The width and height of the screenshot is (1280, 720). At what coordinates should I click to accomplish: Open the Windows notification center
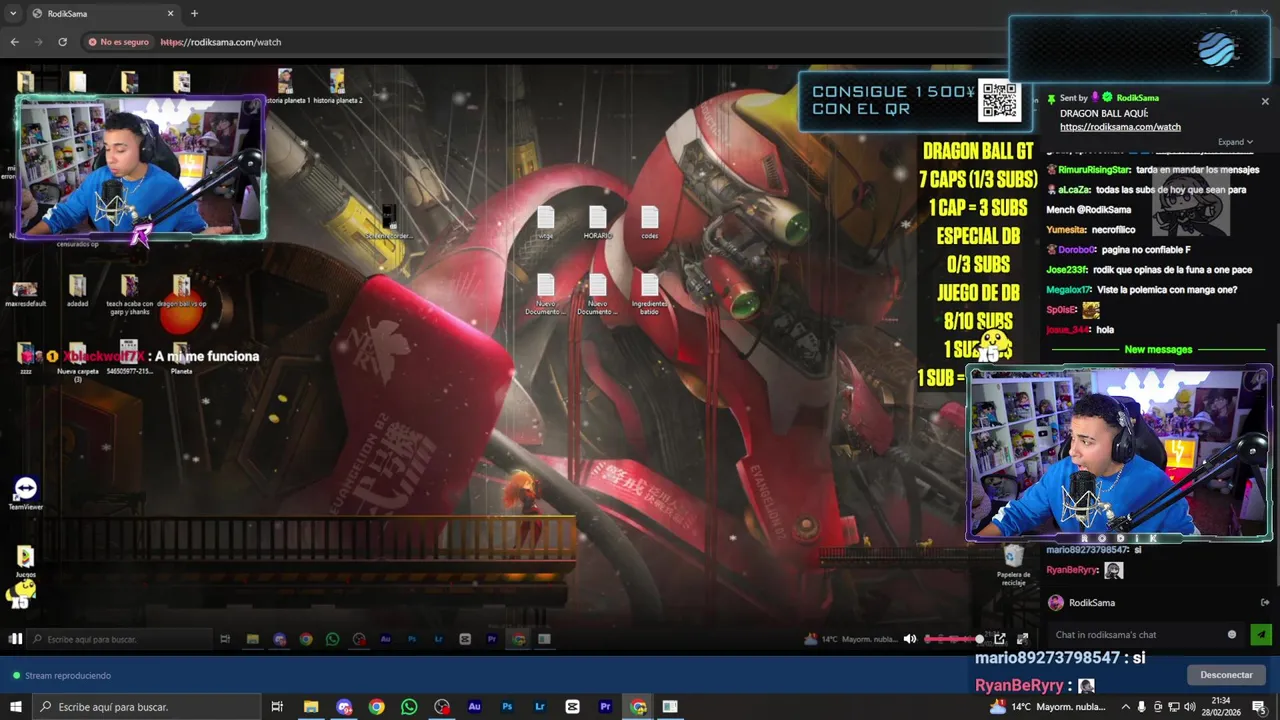point(1259,707)
